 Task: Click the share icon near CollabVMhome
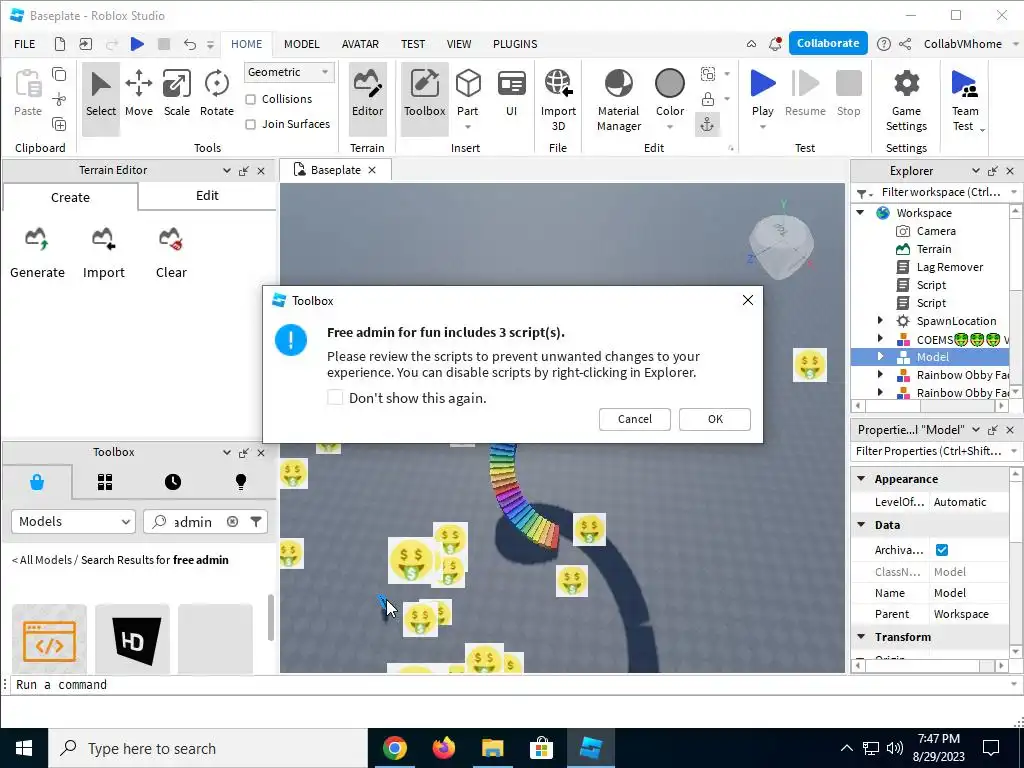pyautogui.click(x=905, y=44)
